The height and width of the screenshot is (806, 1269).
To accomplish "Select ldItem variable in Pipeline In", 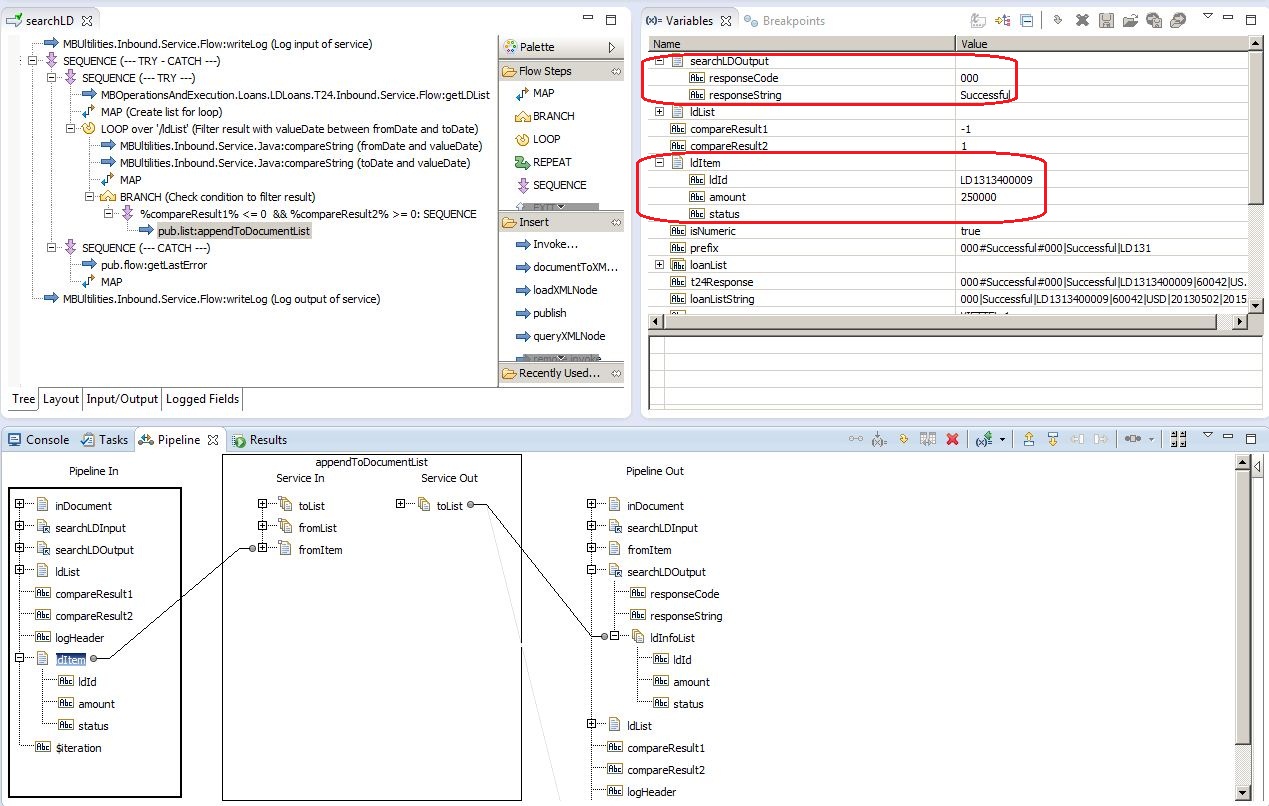I will click(70, 659).
